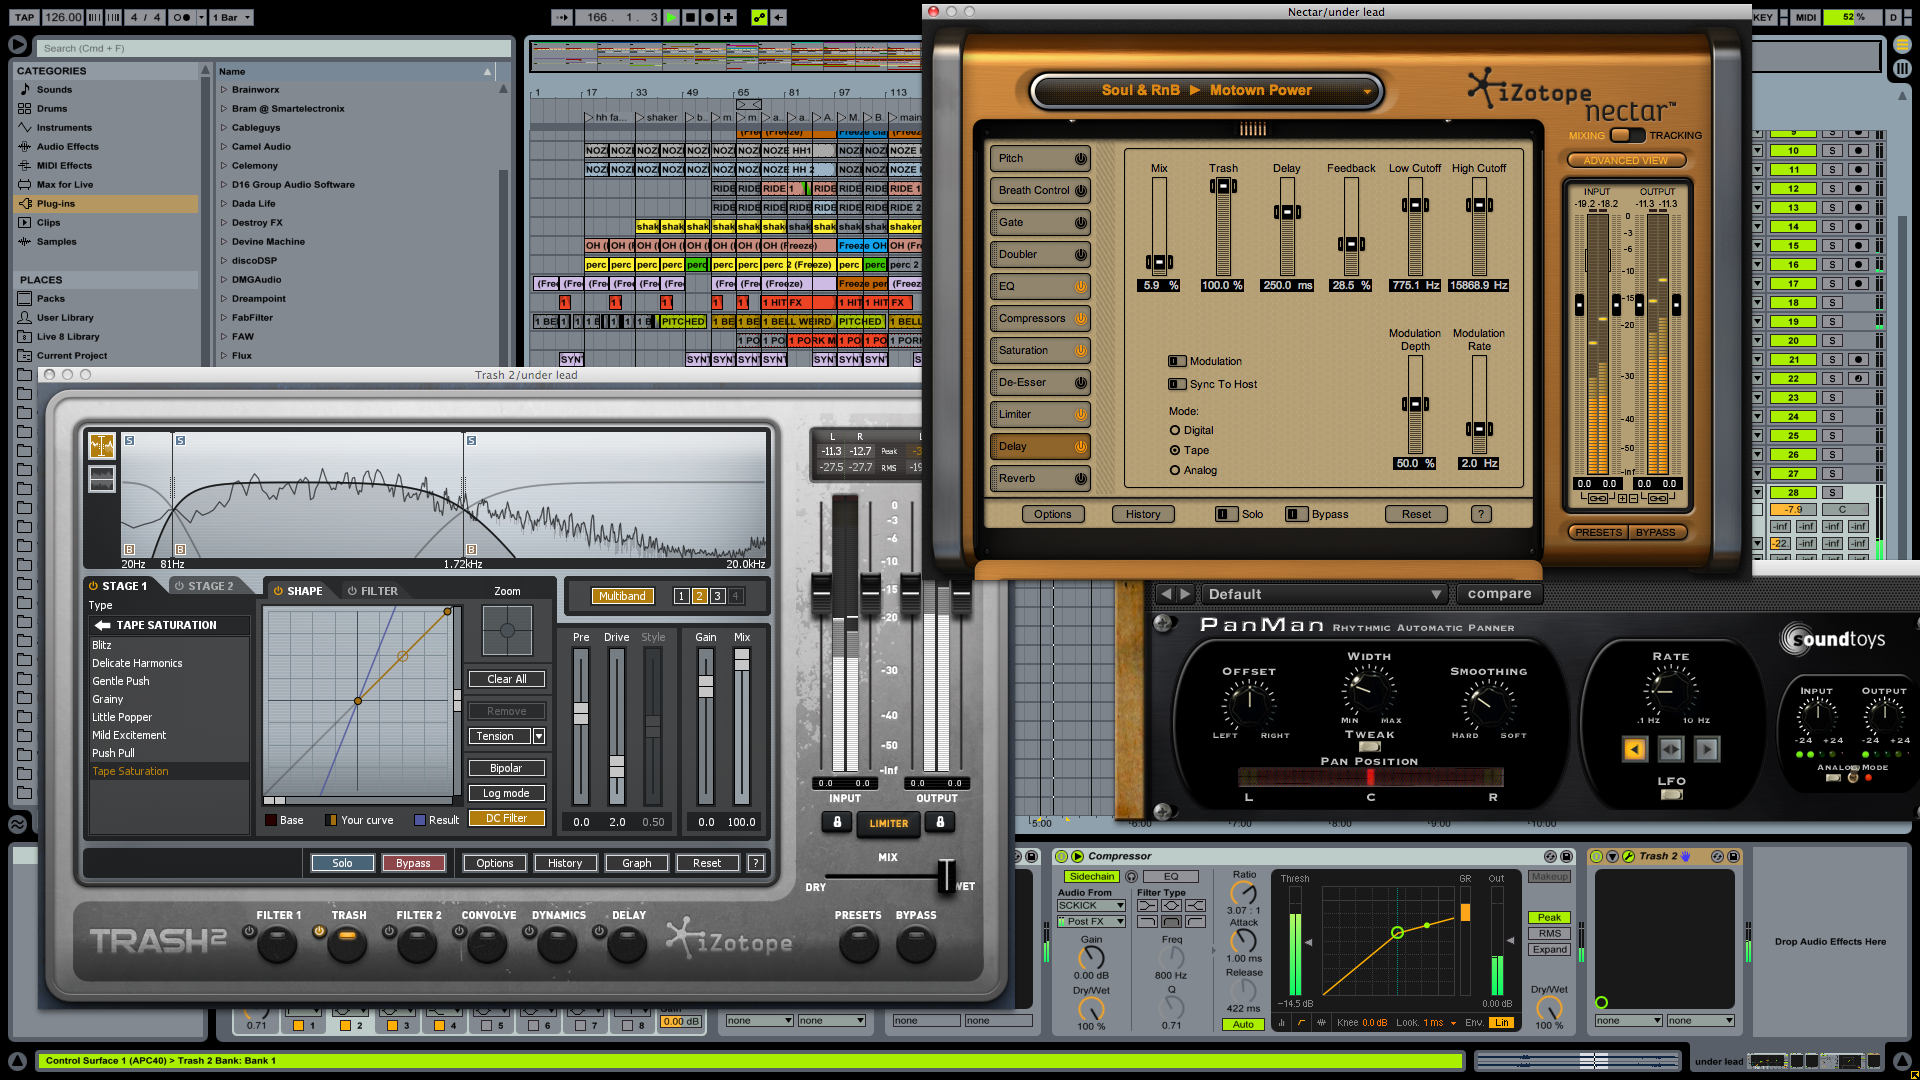Toggle Breath Control module power
The height and width of the screenshot is (1080, 1920).
coord(1081,191)
